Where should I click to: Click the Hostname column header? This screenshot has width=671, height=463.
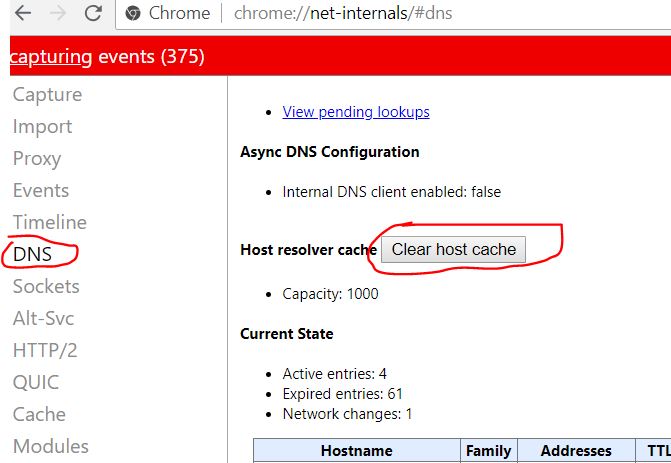coord(356,450)
